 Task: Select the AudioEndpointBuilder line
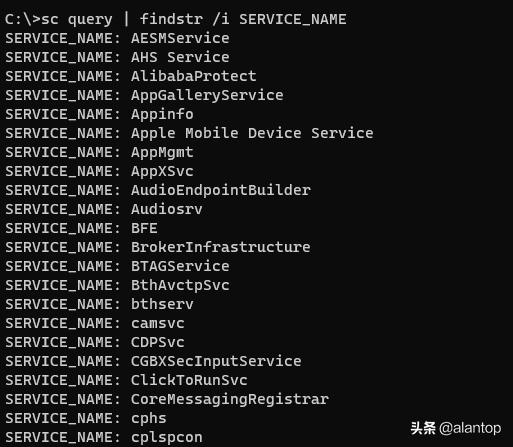coord(158,190)
